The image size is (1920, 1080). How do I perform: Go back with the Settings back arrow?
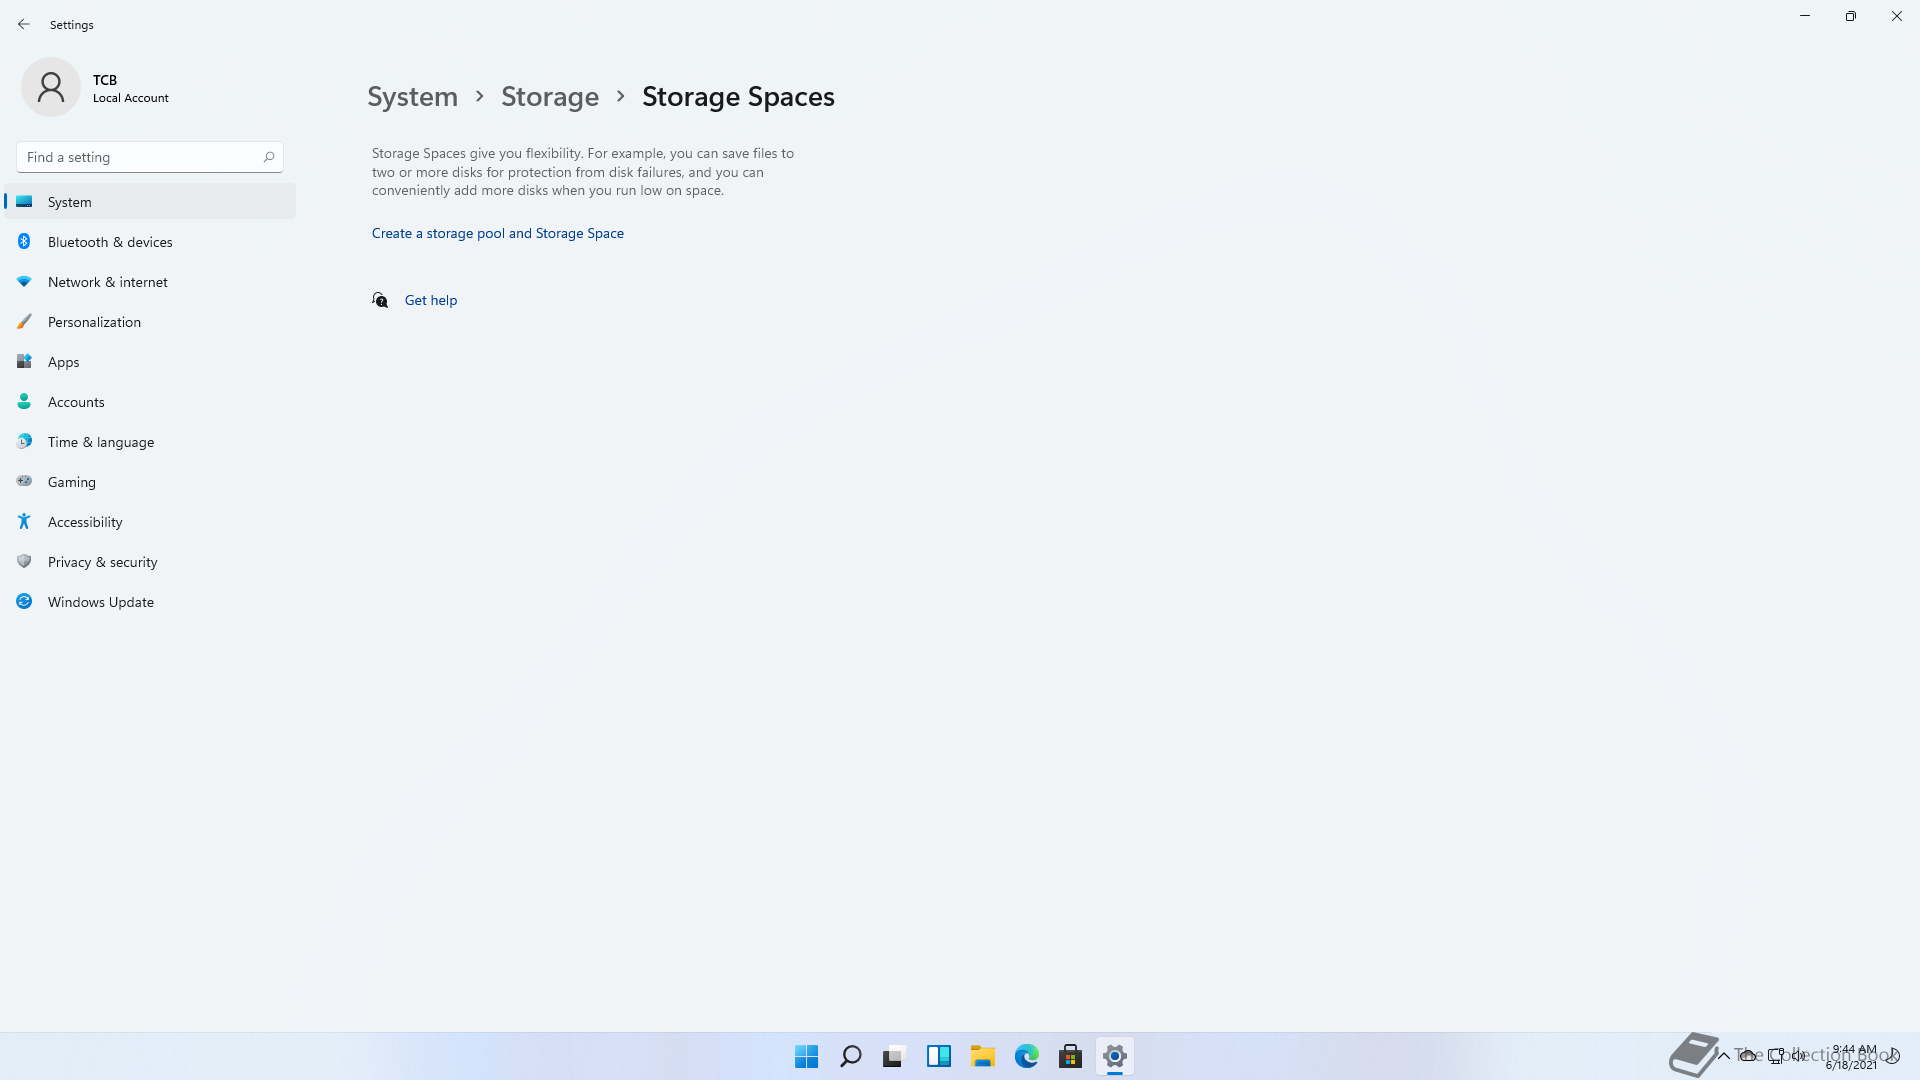tap(24, 24)
